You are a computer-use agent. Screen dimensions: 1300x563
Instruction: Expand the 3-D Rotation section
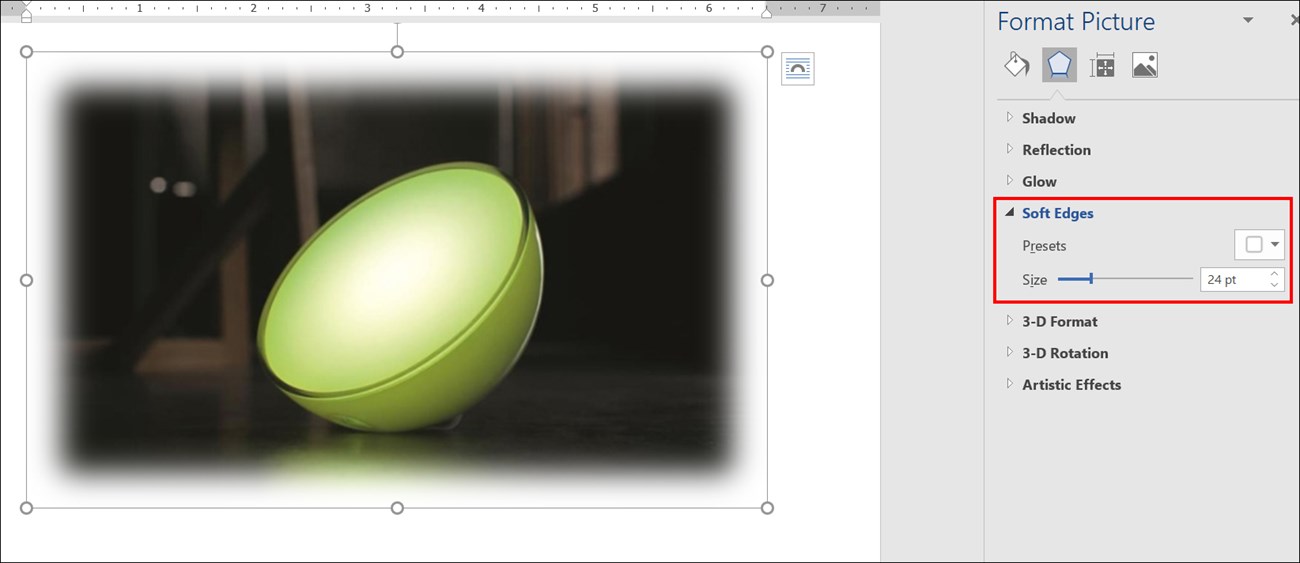[1064, 353]
